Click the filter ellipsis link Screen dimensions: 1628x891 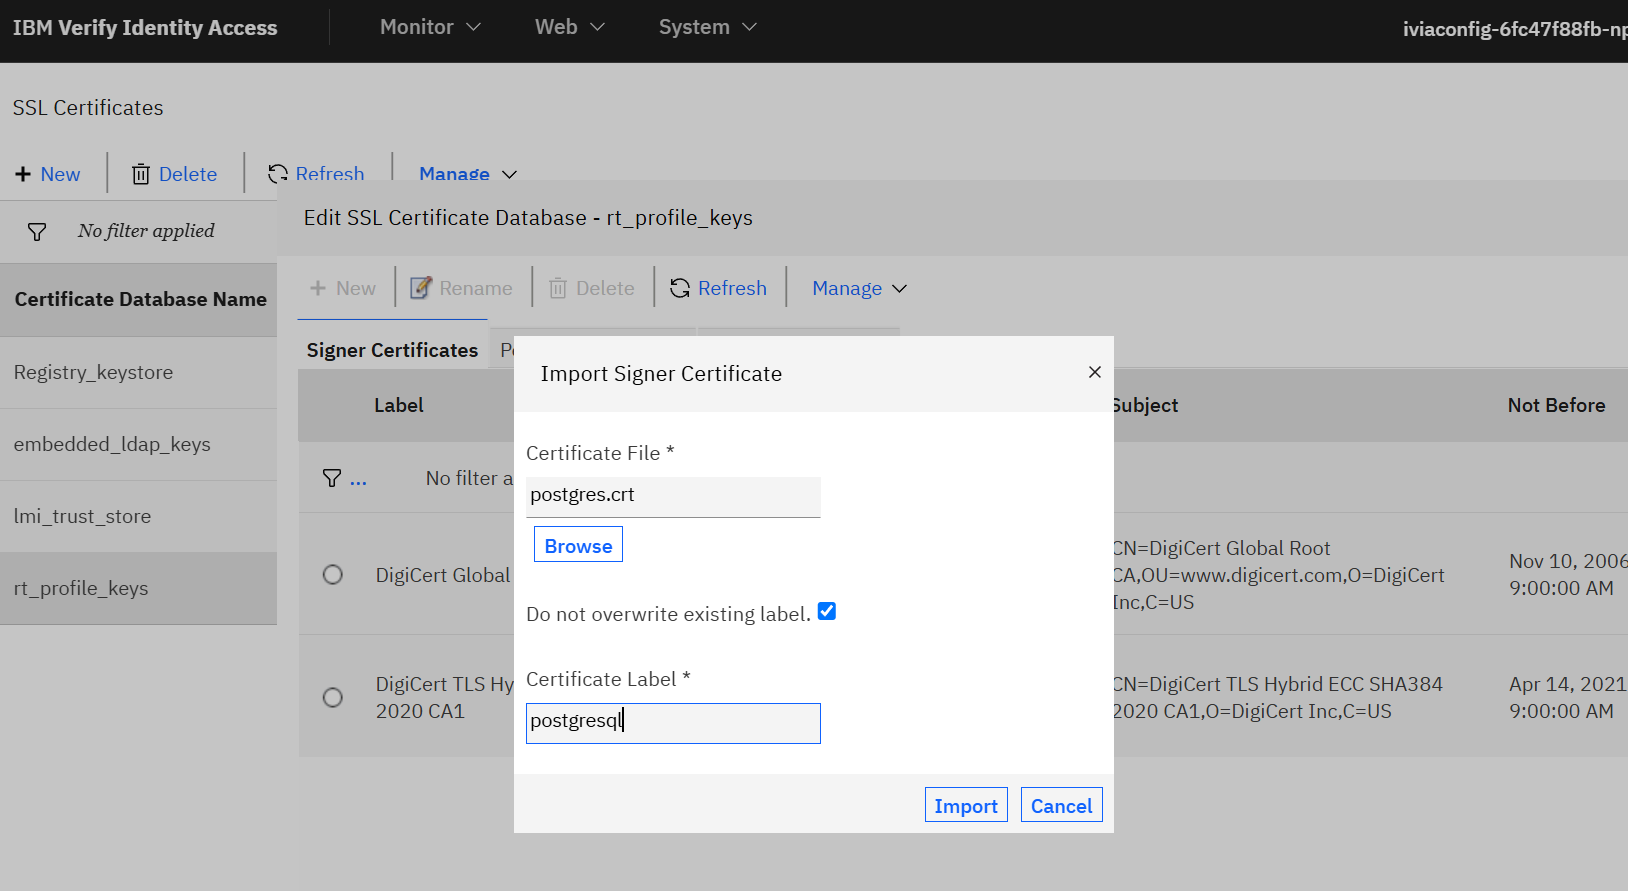point(358,480)
